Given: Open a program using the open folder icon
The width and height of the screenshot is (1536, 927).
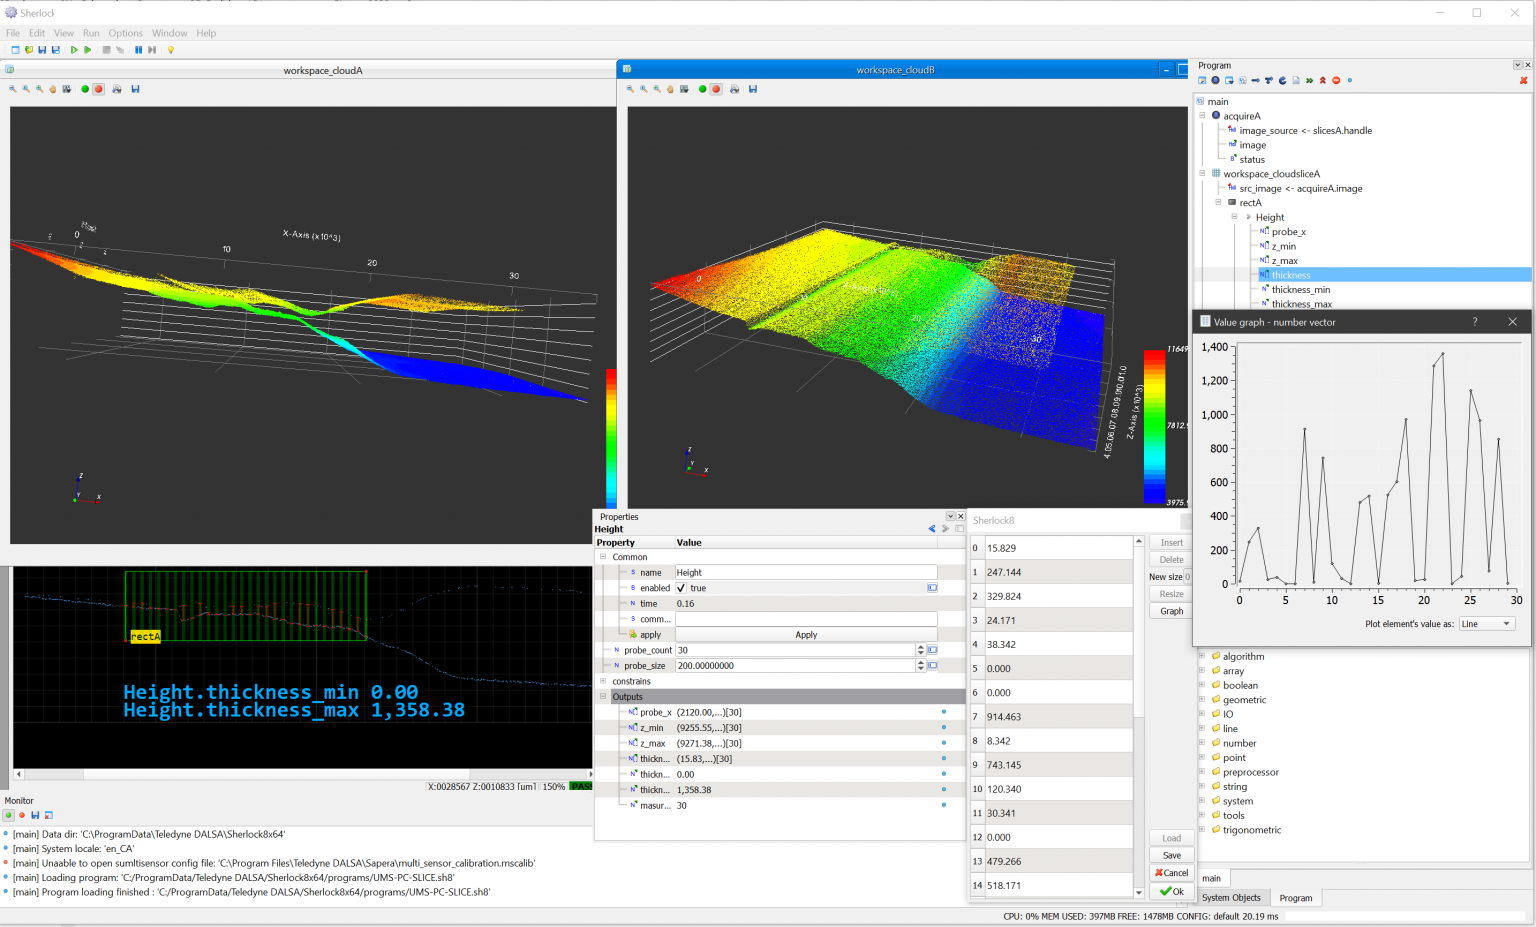Looking at the screenshot, I should [29, 49].
